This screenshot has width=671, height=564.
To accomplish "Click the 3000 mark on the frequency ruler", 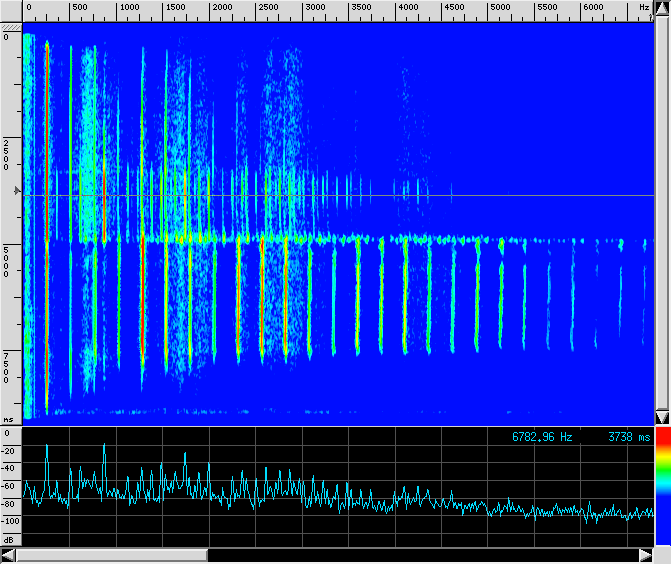I will (x=314, y=8).
